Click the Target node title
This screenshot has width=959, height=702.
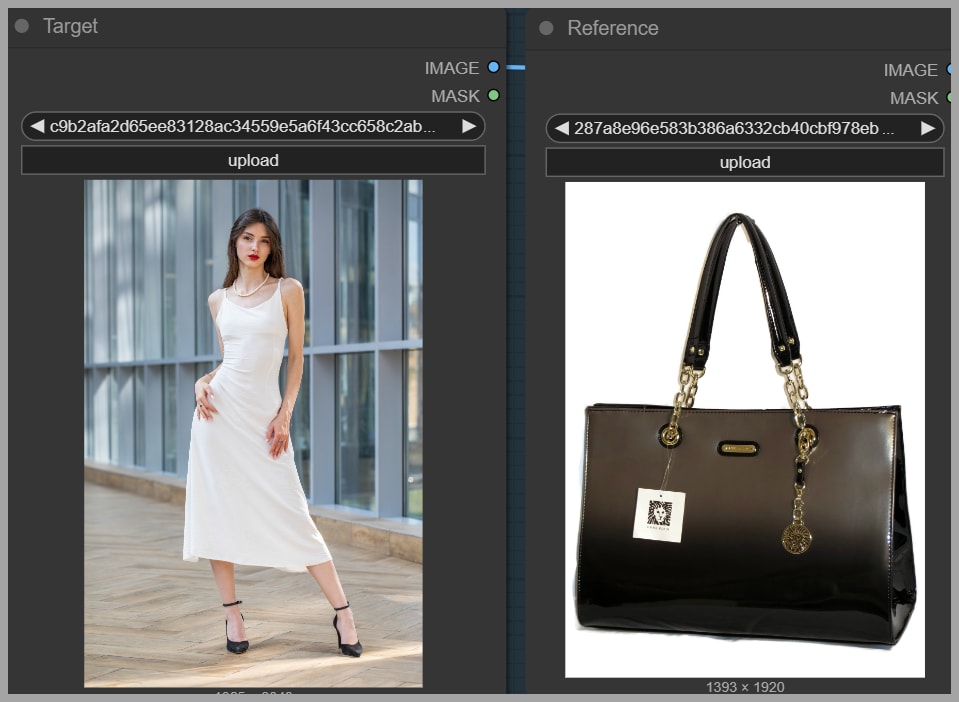click(70, 26)
